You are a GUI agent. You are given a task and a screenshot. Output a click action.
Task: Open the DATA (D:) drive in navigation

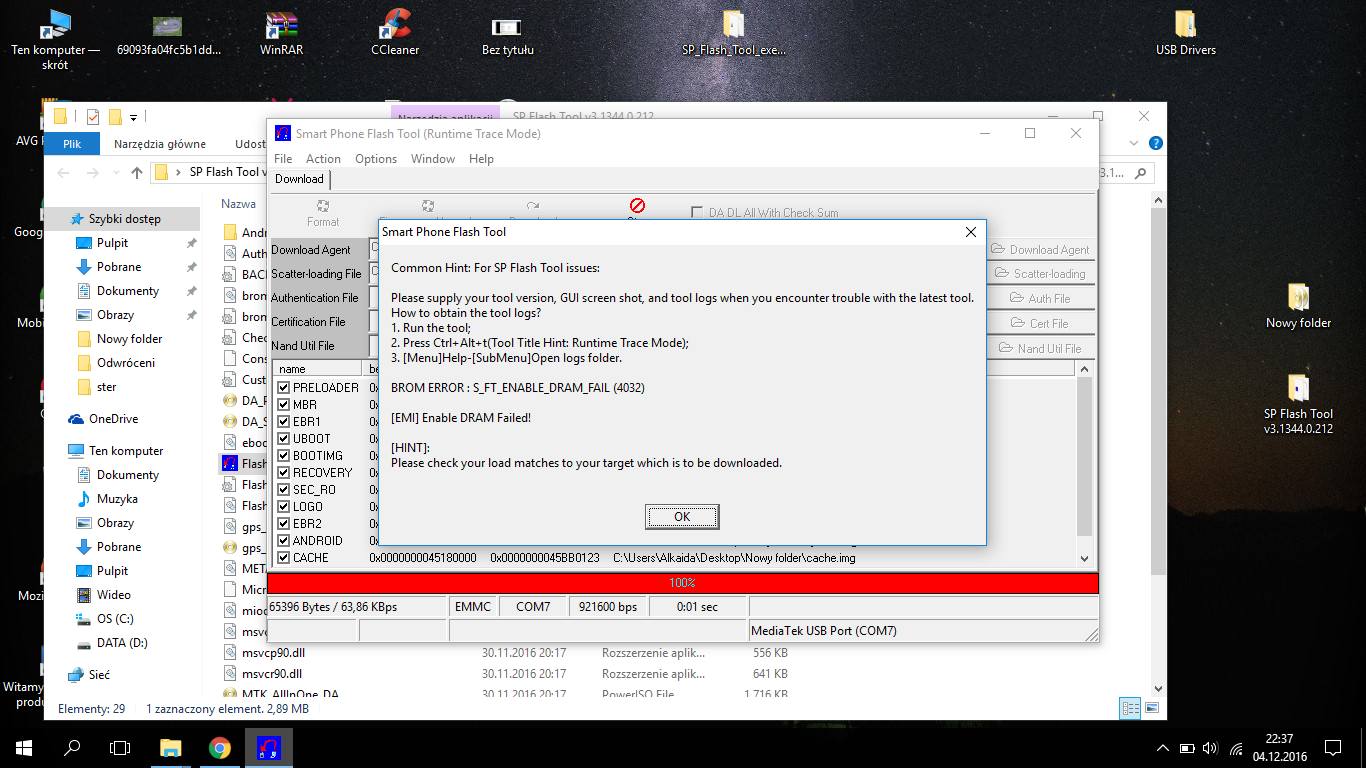tap(122, 643)
